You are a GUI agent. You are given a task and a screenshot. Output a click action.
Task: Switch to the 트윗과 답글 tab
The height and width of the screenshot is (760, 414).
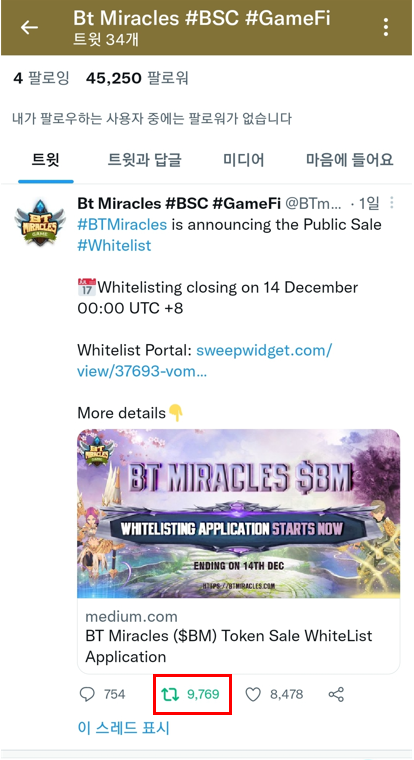pyautogui.click(x=144, y=159)
